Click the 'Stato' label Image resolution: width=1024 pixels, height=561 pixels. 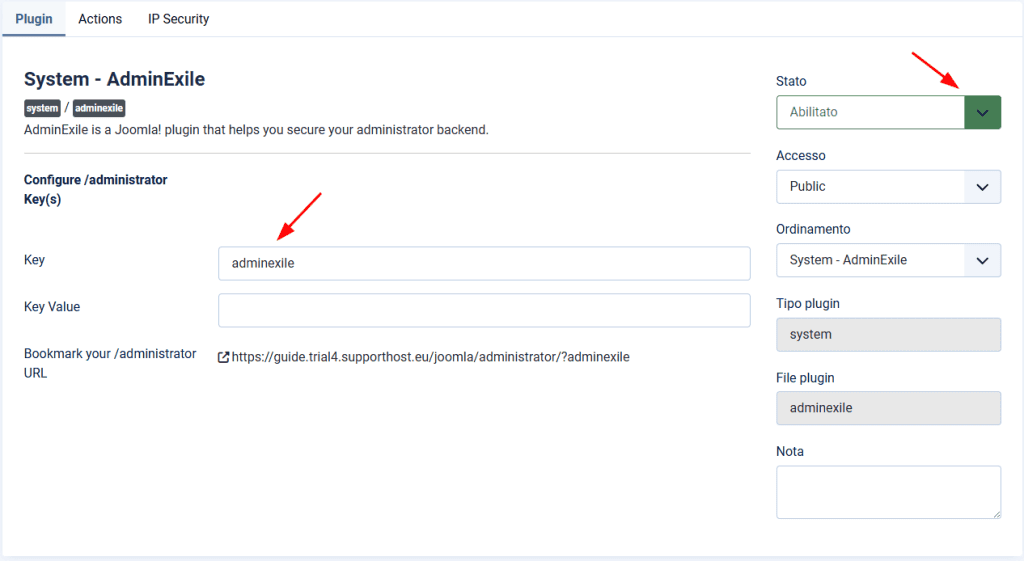coord(791,81)
